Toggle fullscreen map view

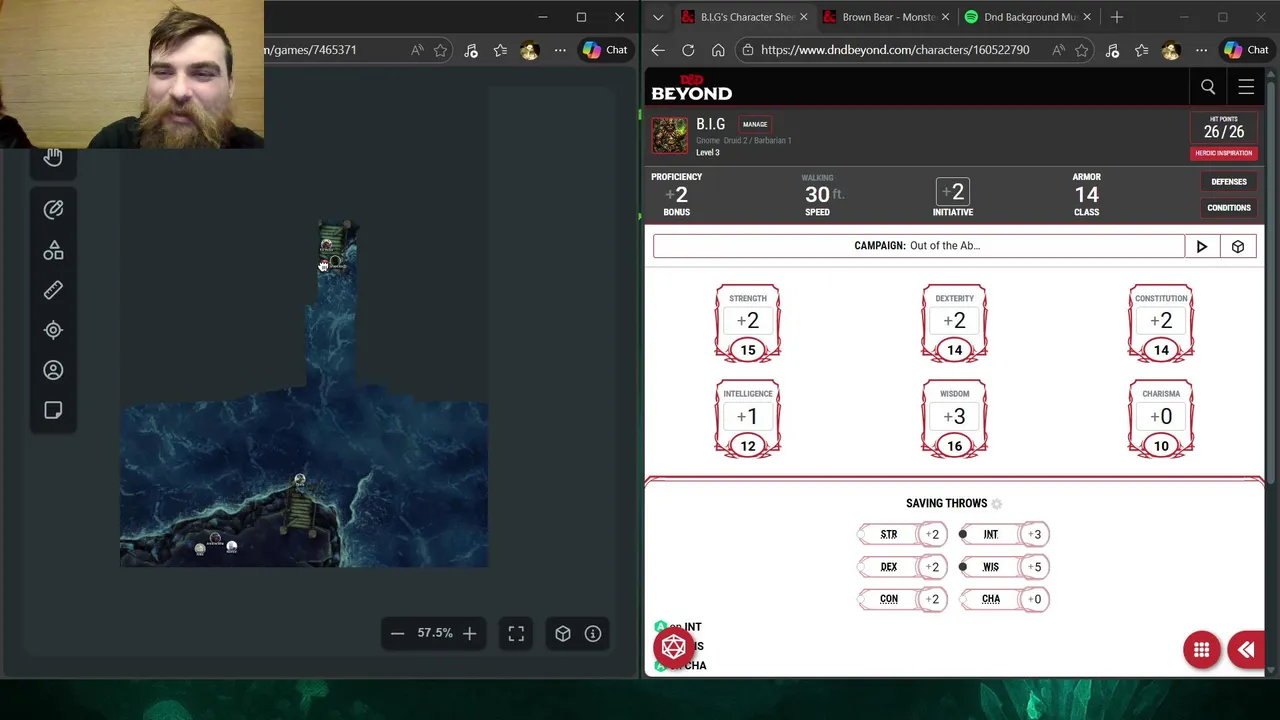click(x=516, y=633)
